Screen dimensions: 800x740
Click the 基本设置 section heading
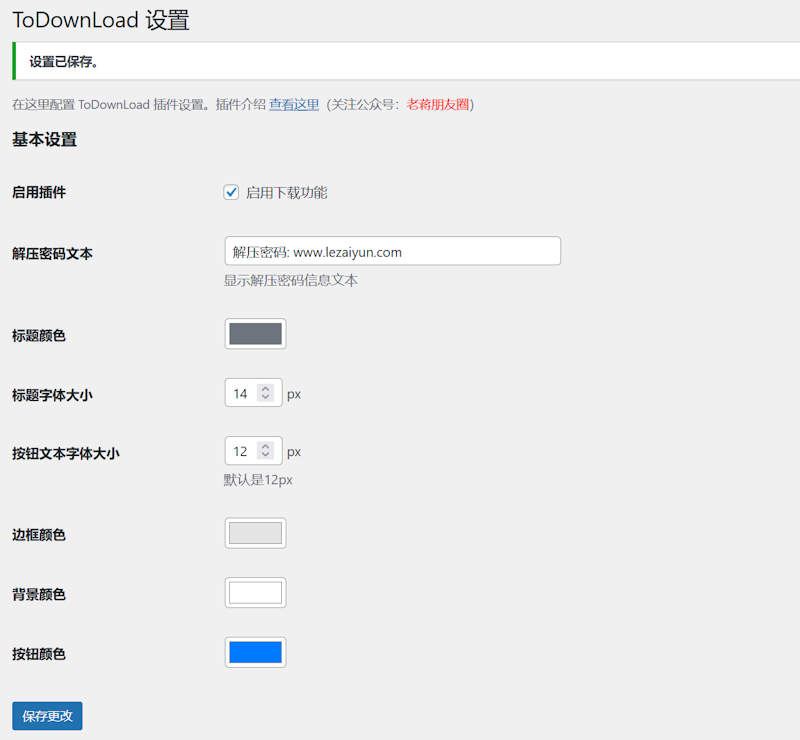44,140
